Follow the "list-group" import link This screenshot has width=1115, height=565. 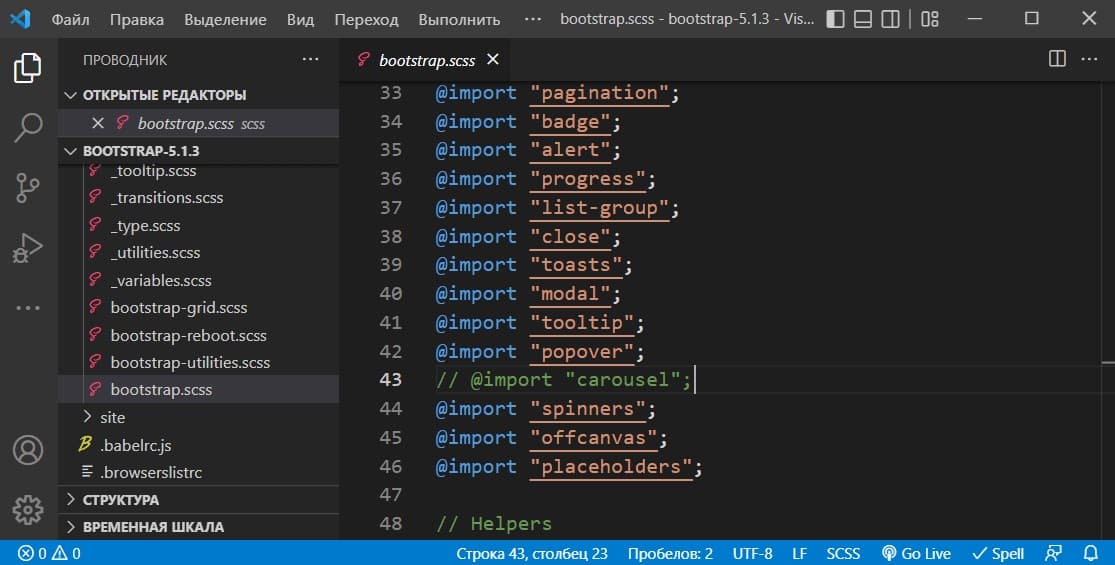click(599, 208)
